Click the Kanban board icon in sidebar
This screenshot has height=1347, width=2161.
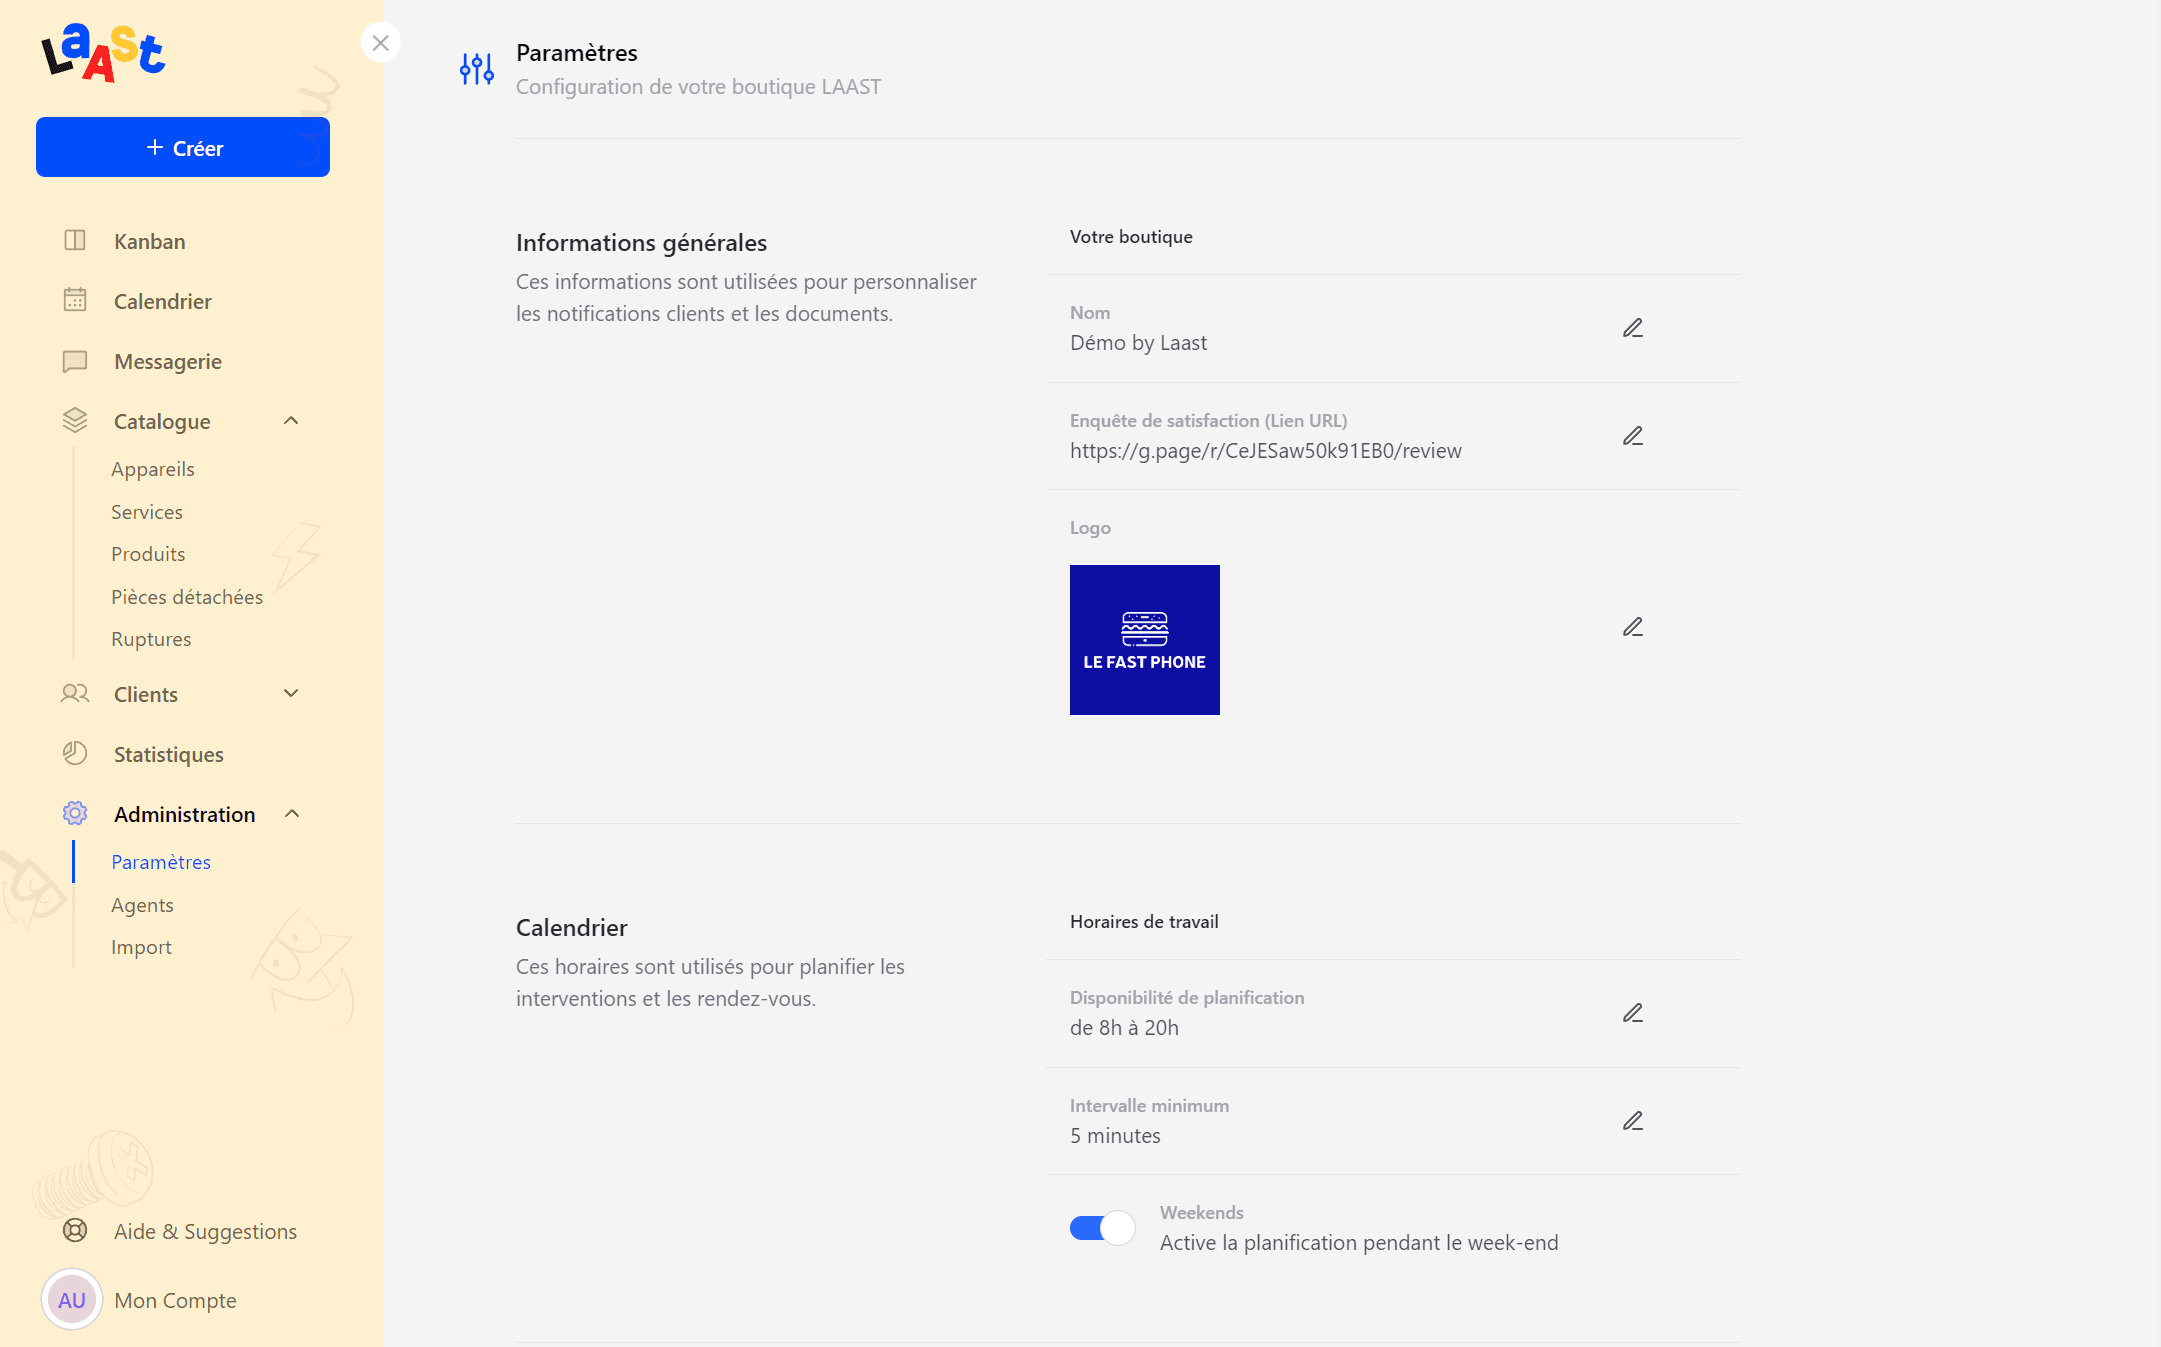(x=75, y=240)
